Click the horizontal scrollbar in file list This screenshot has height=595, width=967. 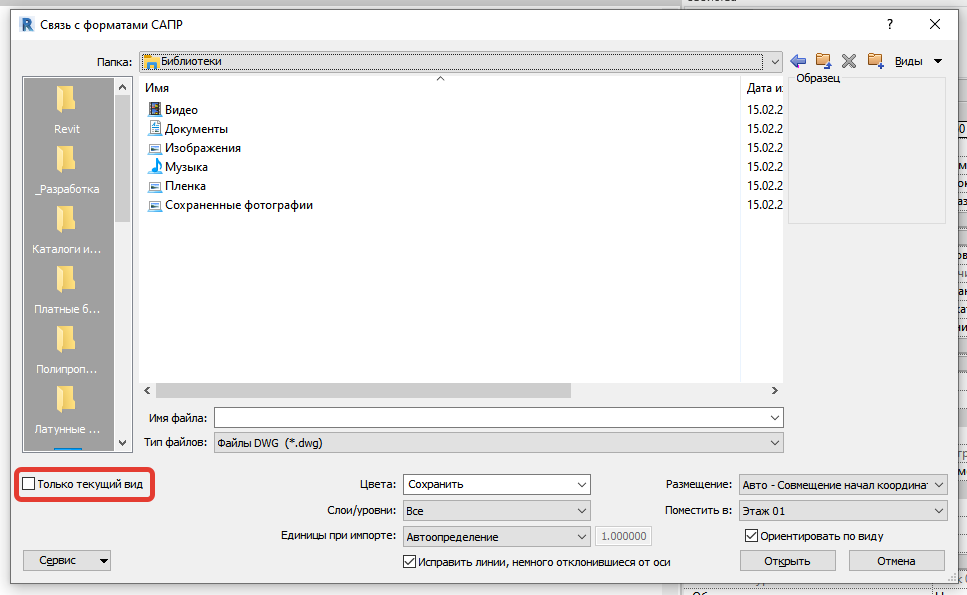pos(363,390)
